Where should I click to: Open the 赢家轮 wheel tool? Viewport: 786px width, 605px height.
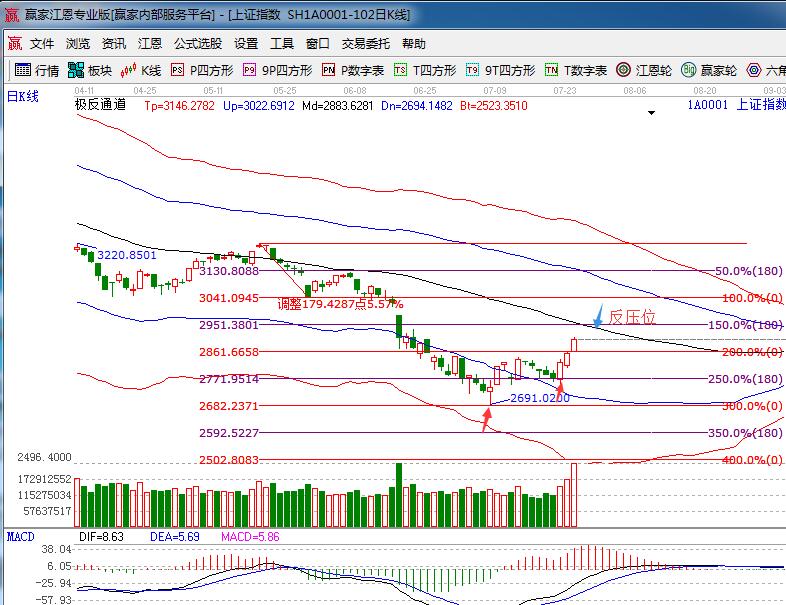[709, 70]
